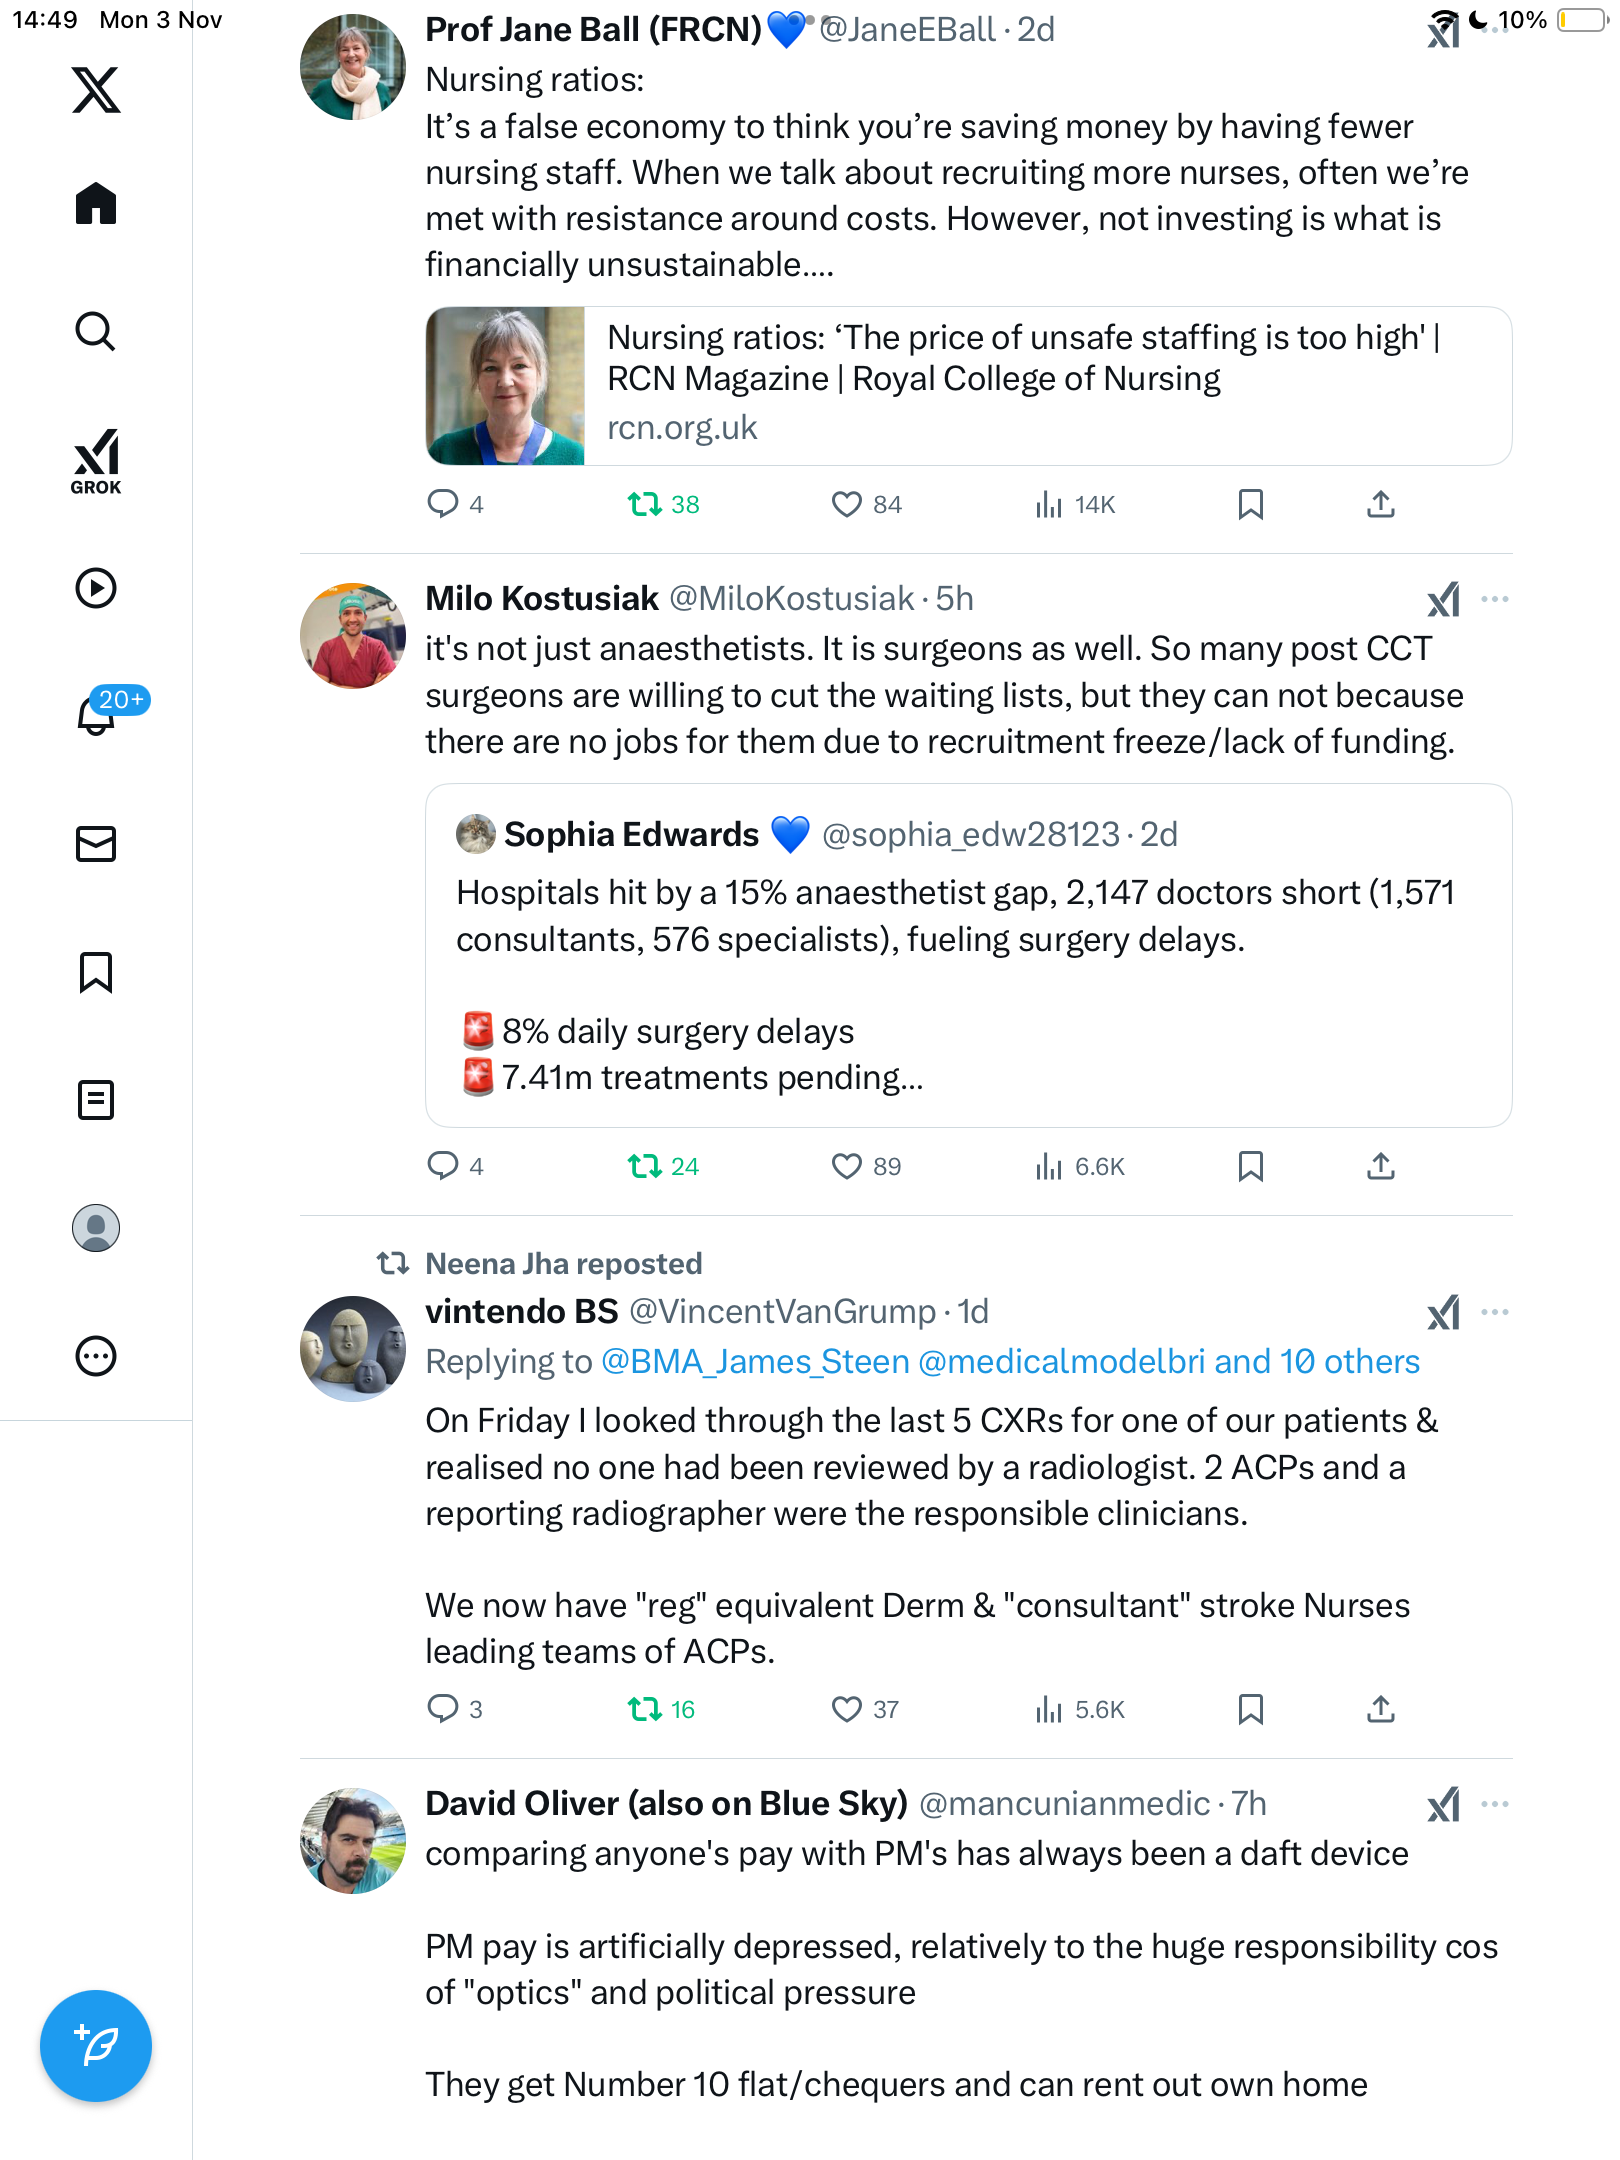This screenshot has height=2160, width=1620.
Task: Go to the Home feed
Action: (x=96, y=204)
